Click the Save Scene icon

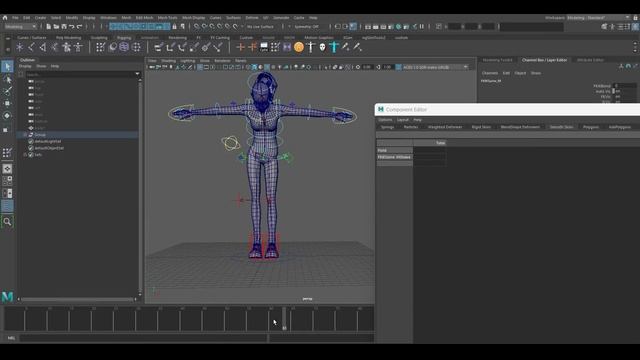(x=64, y=27)
